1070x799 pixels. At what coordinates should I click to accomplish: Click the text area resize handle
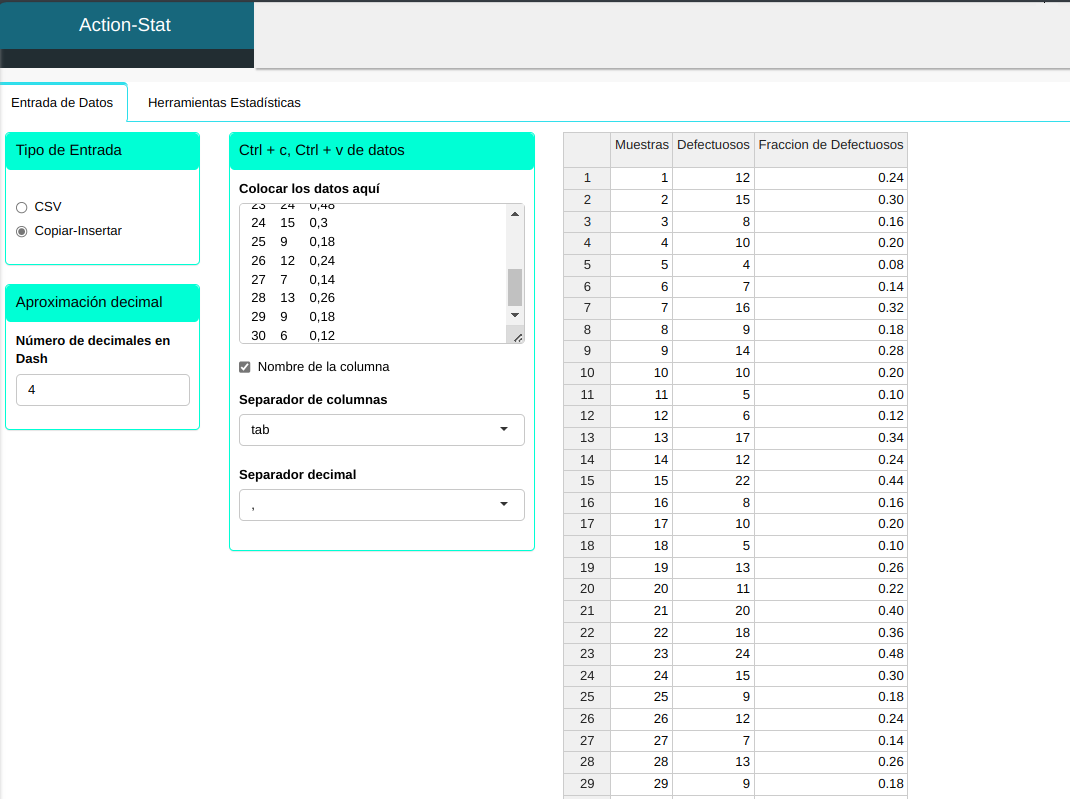pos(516,337)
